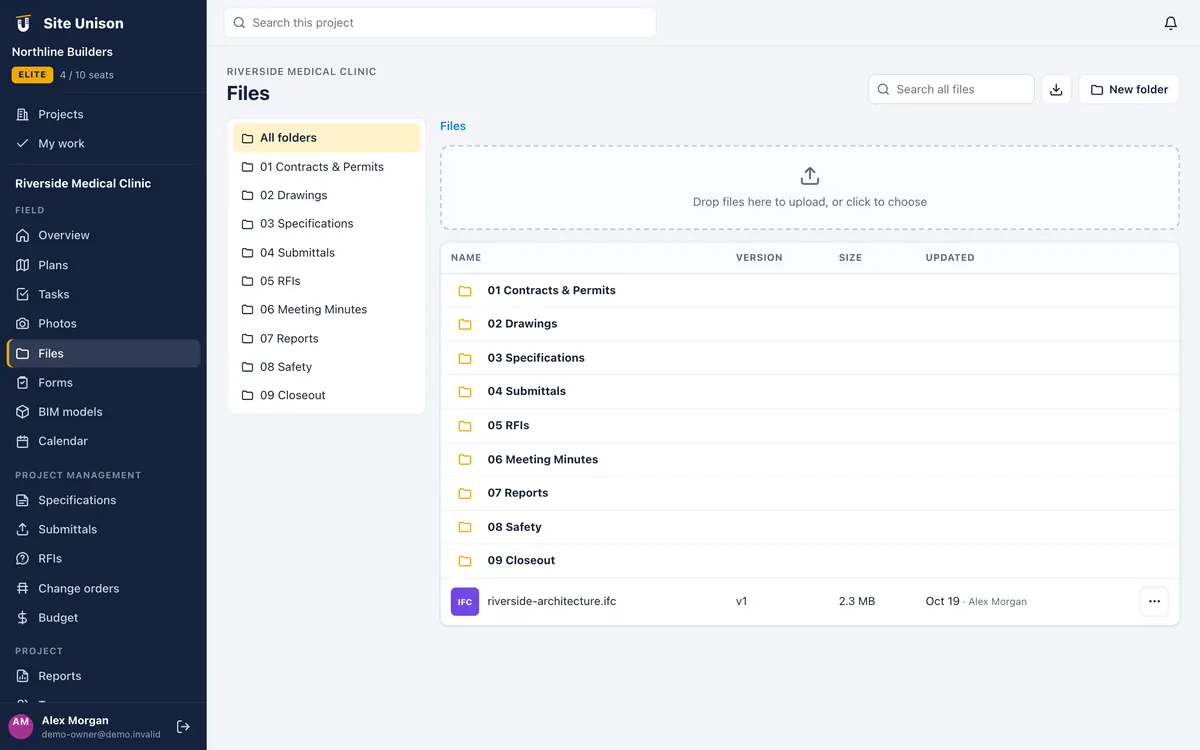The image size is (1200, 750).
Task: Open the Plans section
Action: pyautogui.click(x=103, y=265)
